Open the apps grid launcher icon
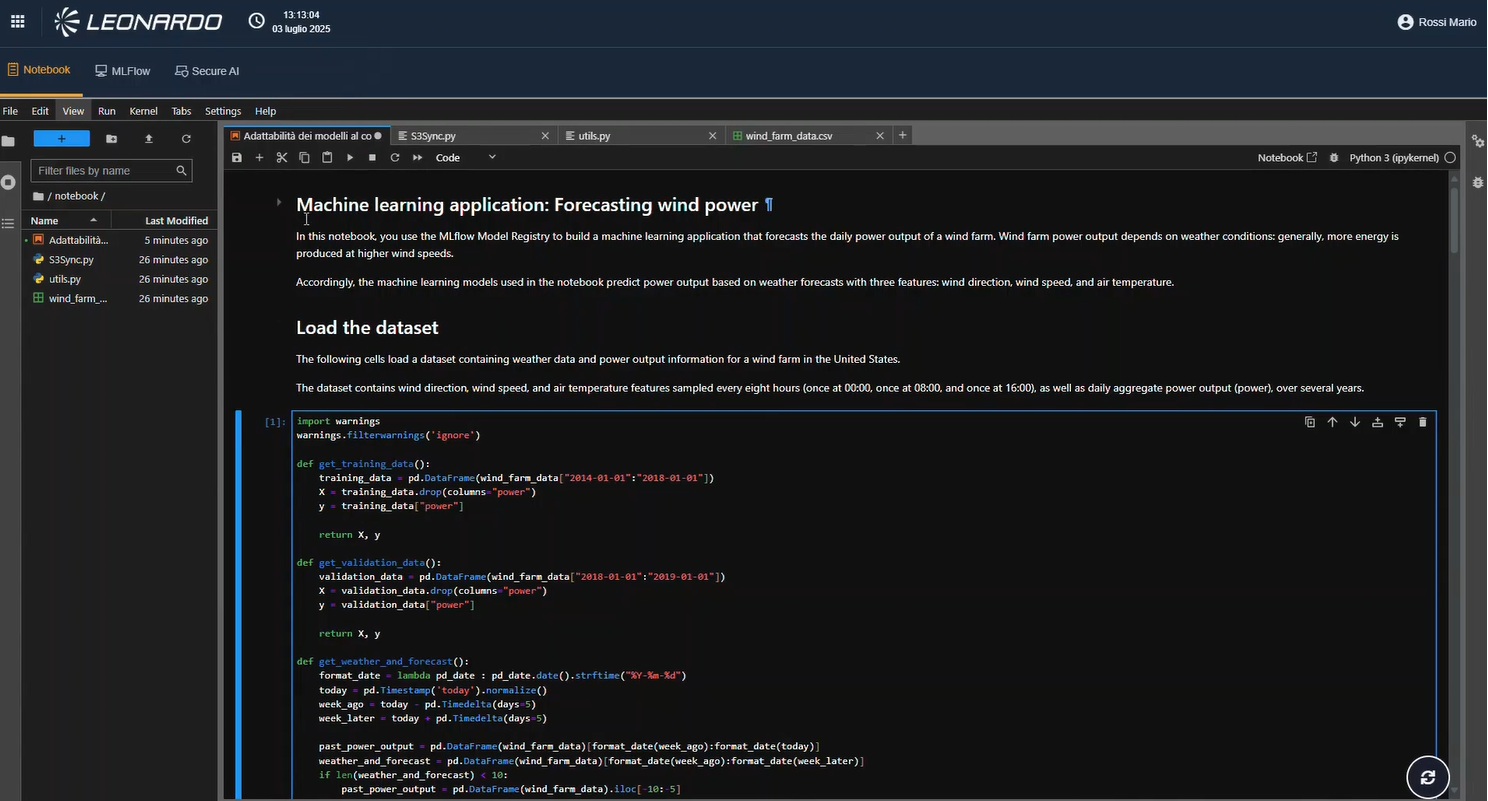 point(18,22)
